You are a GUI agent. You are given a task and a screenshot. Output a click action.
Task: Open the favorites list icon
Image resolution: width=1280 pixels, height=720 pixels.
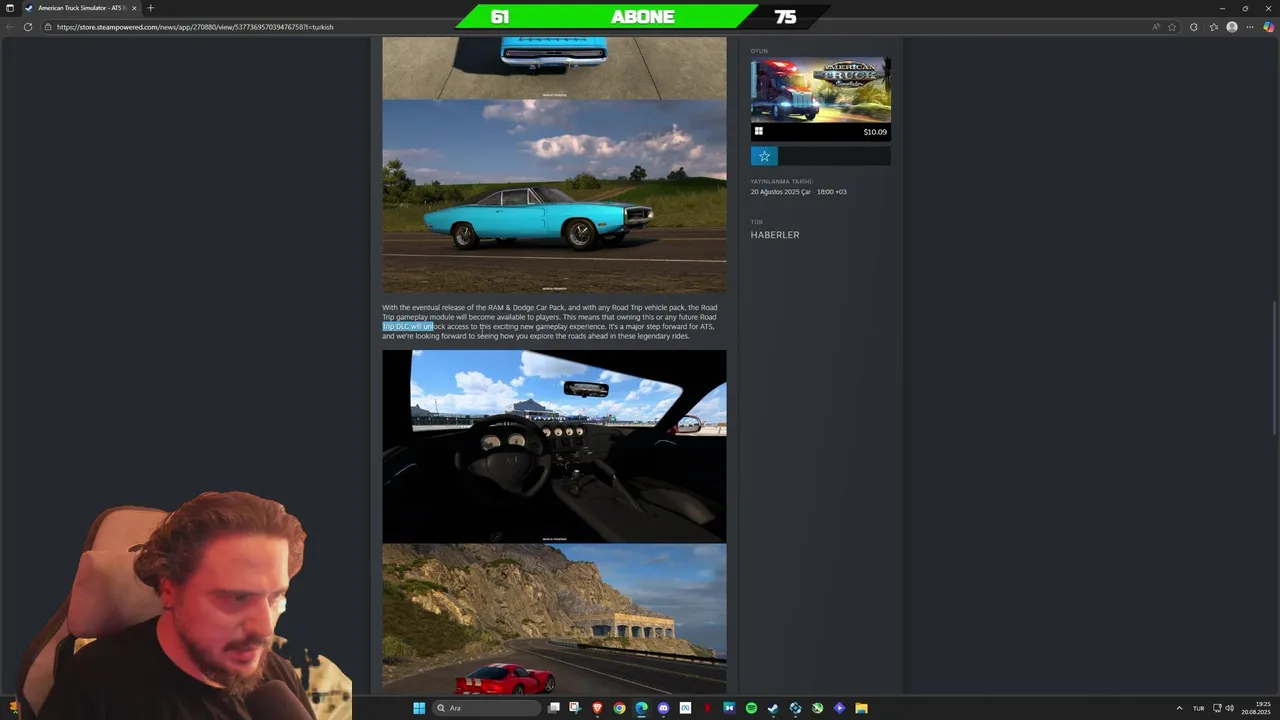pos(1214,27)
